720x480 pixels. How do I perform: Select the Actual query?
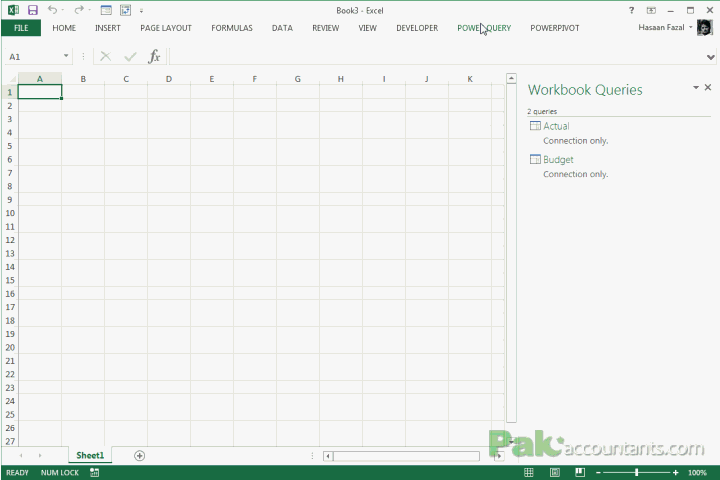pyautogui.click(x=556, y=126)
